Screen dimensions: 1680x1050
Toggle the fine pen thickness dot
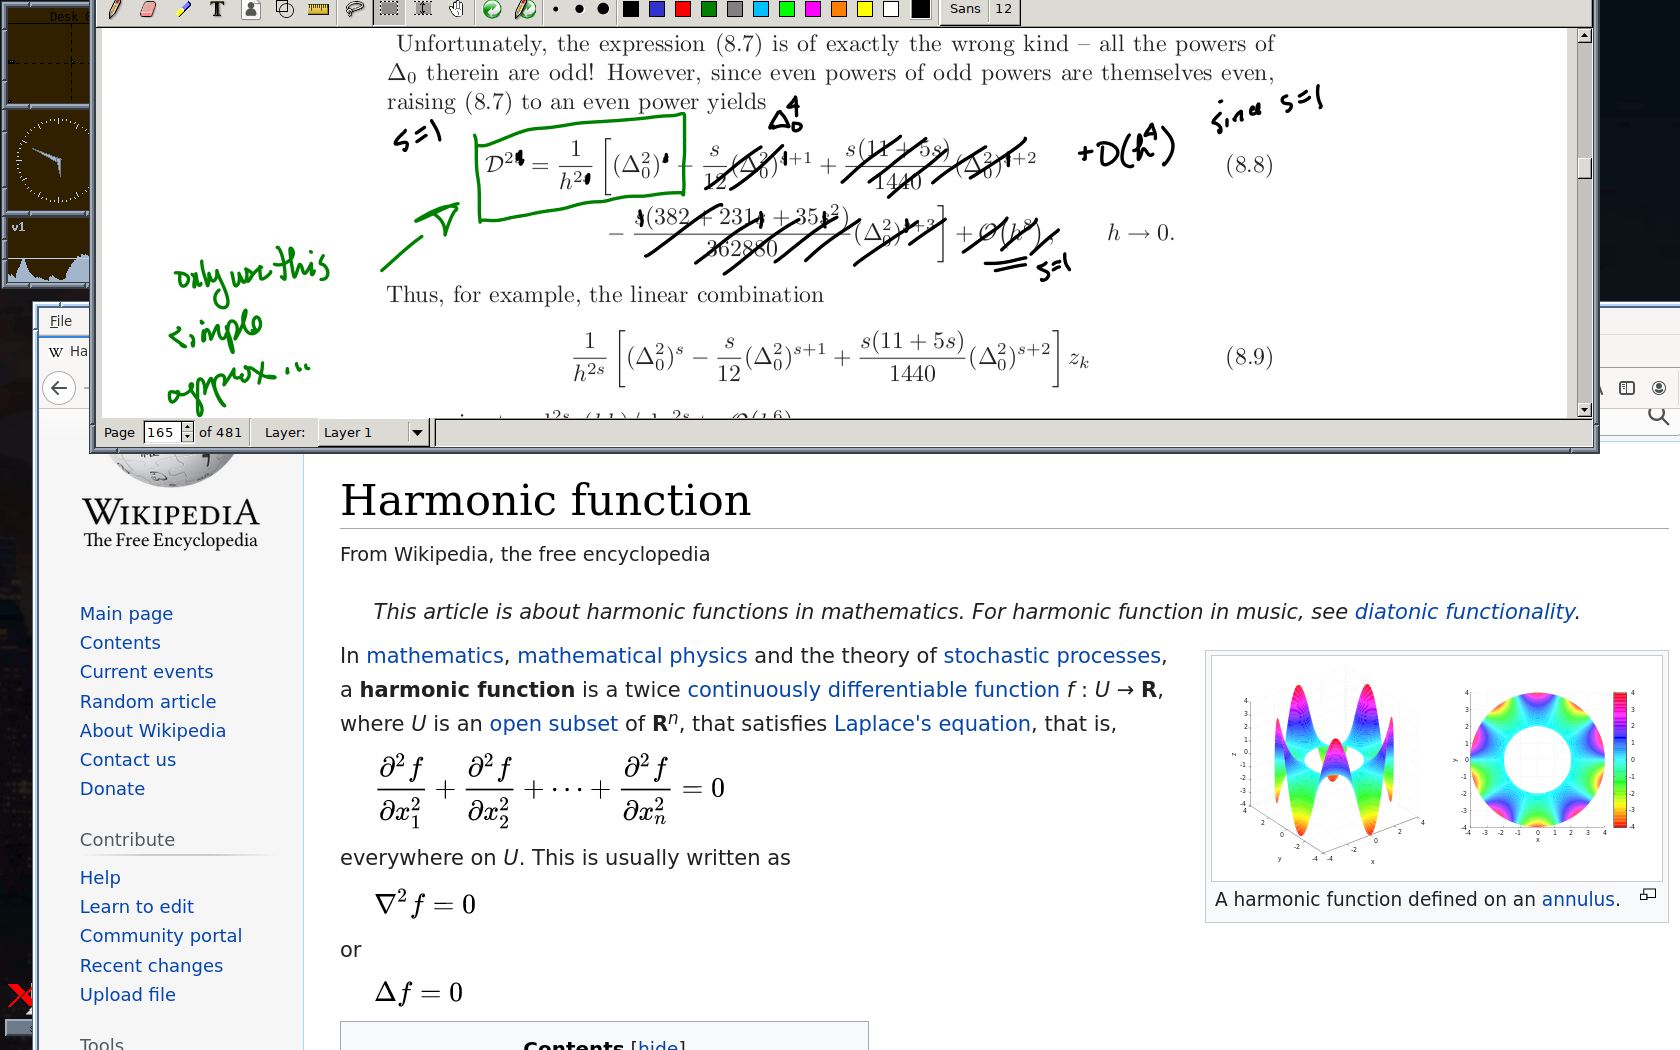click(556, 10)
